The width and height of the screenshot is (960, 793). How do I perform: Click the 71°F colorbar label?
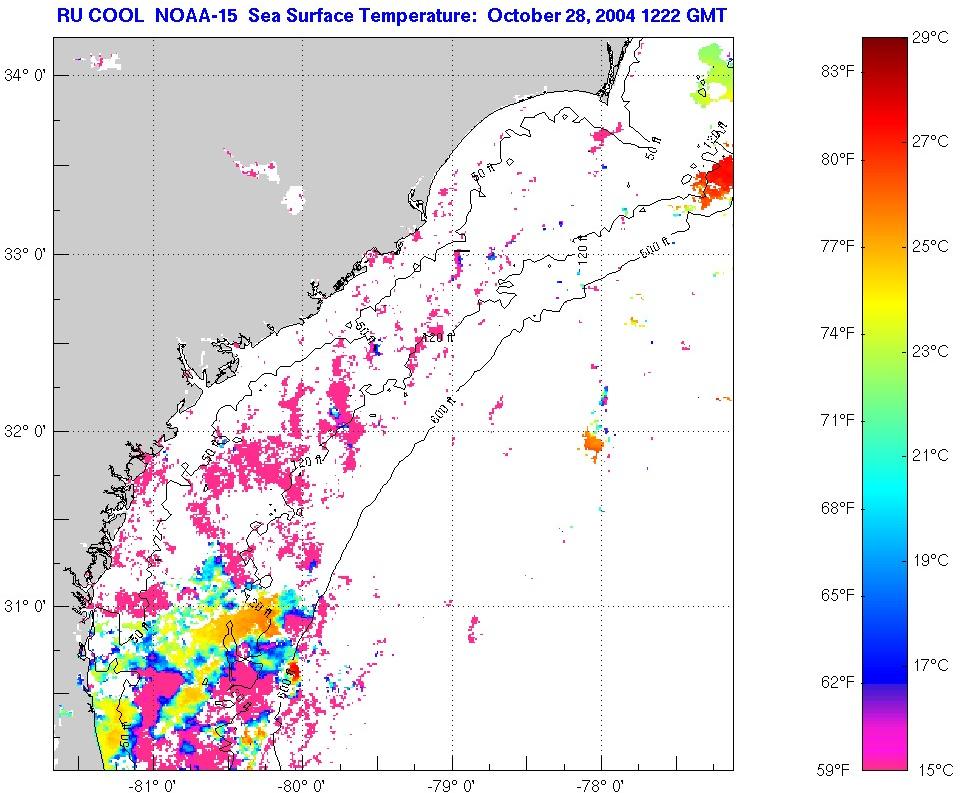click(x=838, y=421)
